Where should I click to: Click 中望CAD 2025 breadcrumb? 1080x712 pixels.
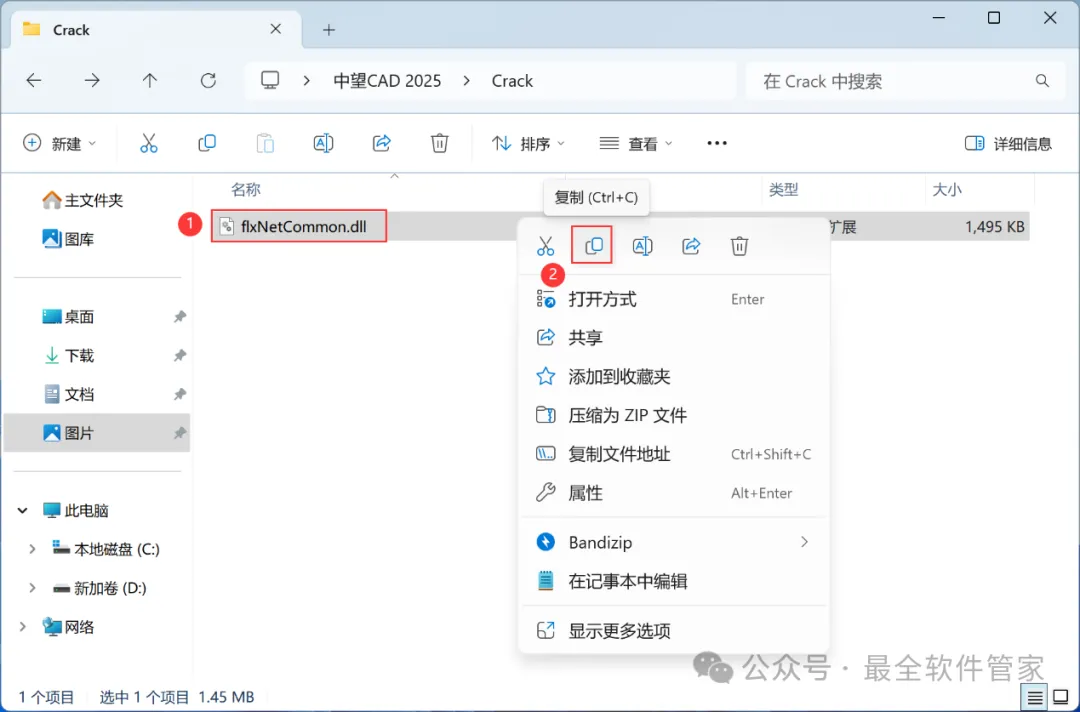[x=387, y=81]
